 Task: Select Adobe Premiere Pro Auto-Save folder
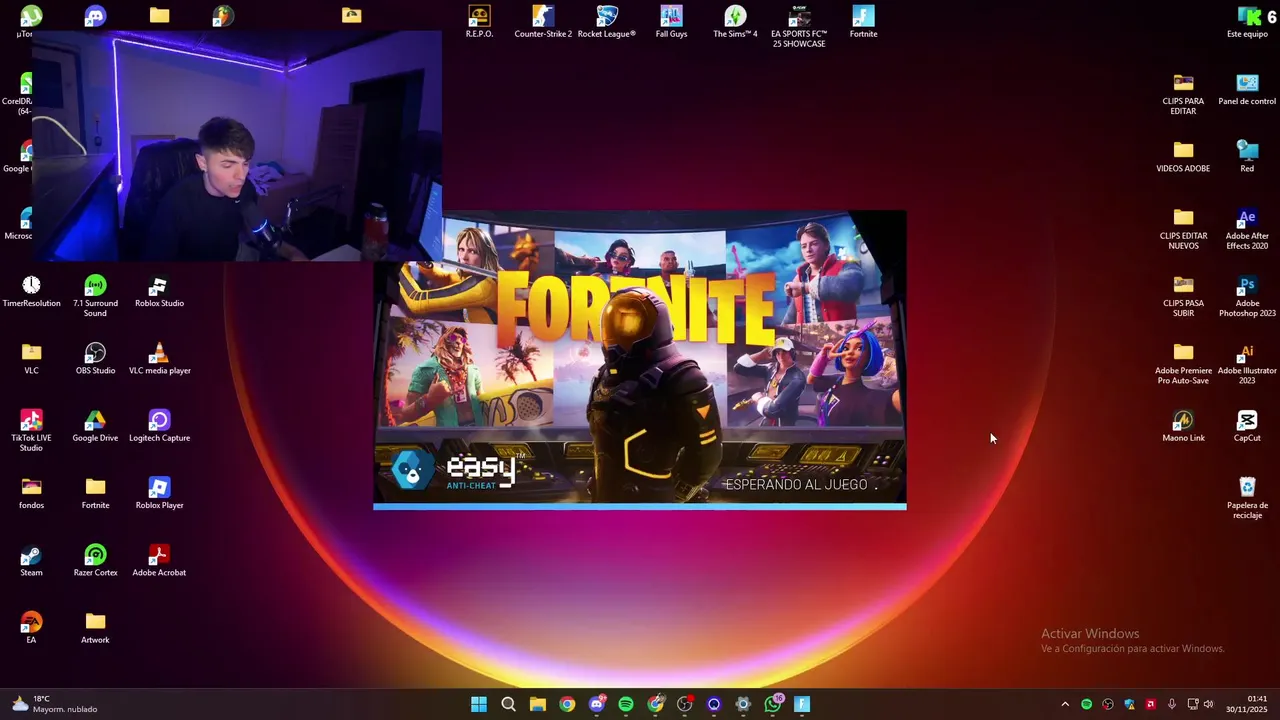click(x=1183, y=362)
